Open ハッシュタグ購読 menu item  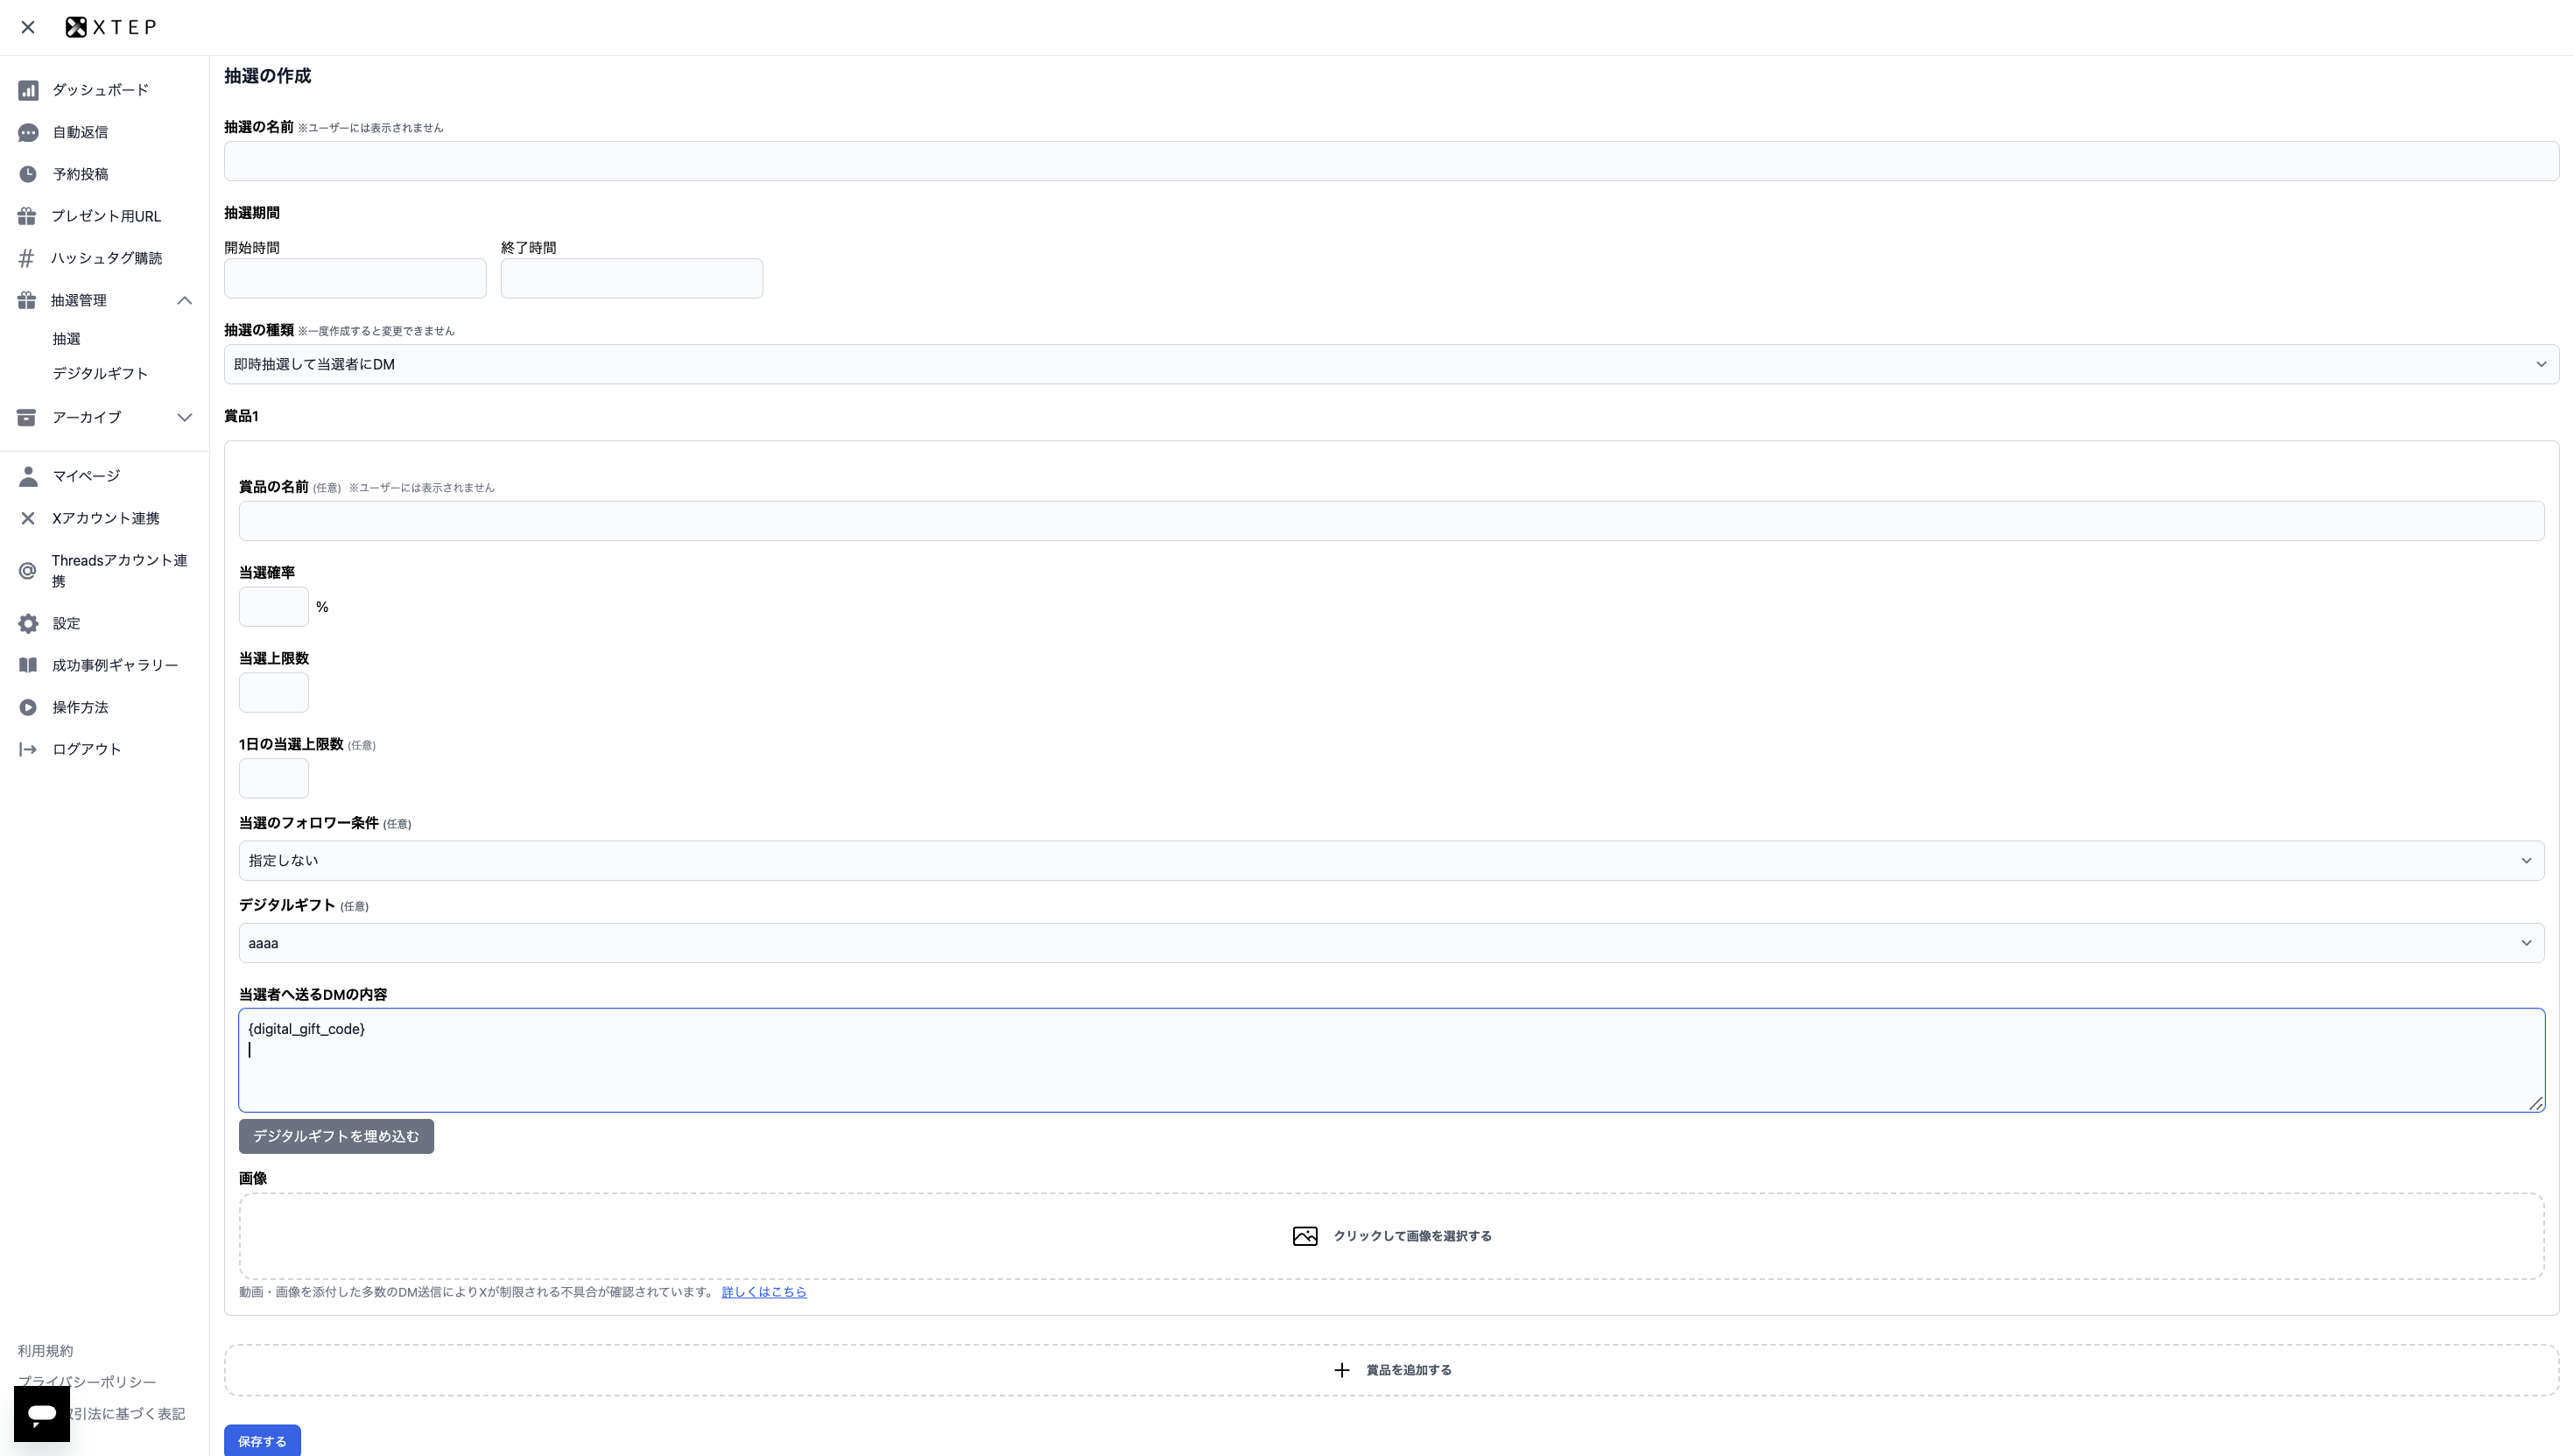point(107,258)
